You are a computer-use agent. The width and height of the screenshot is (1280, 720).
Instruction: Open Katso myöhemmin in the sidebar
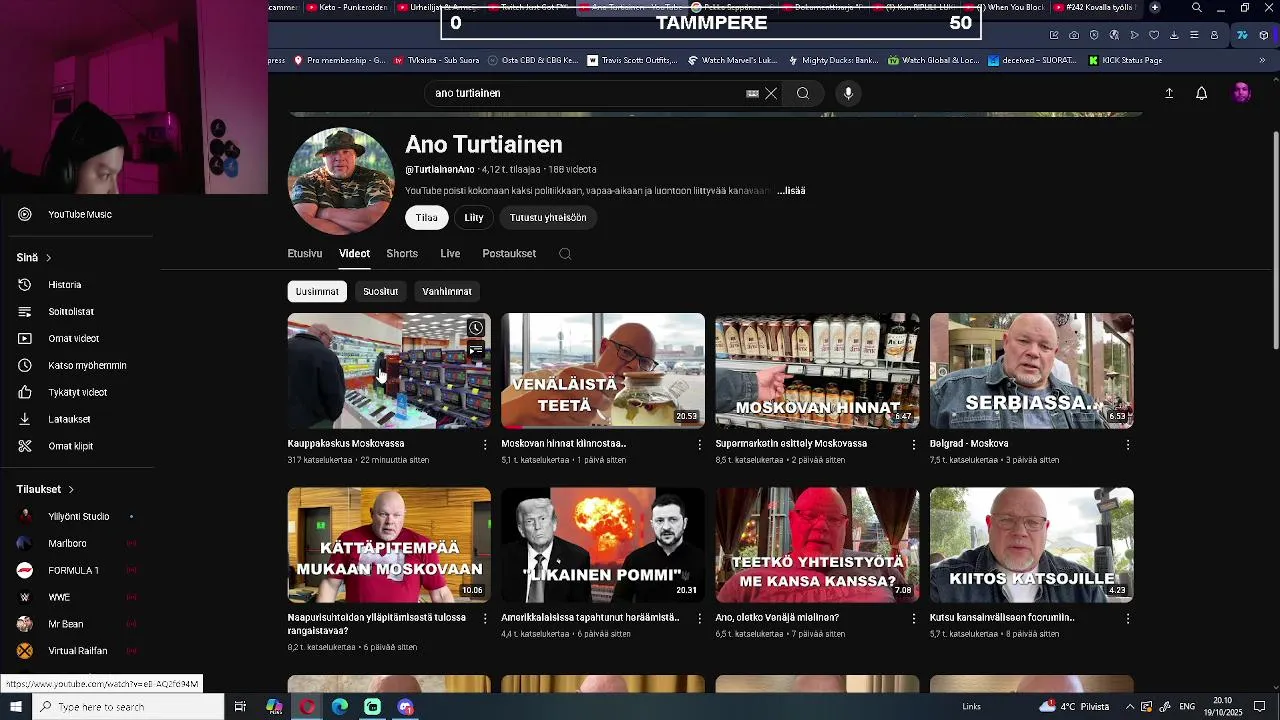tap(87, 366)
